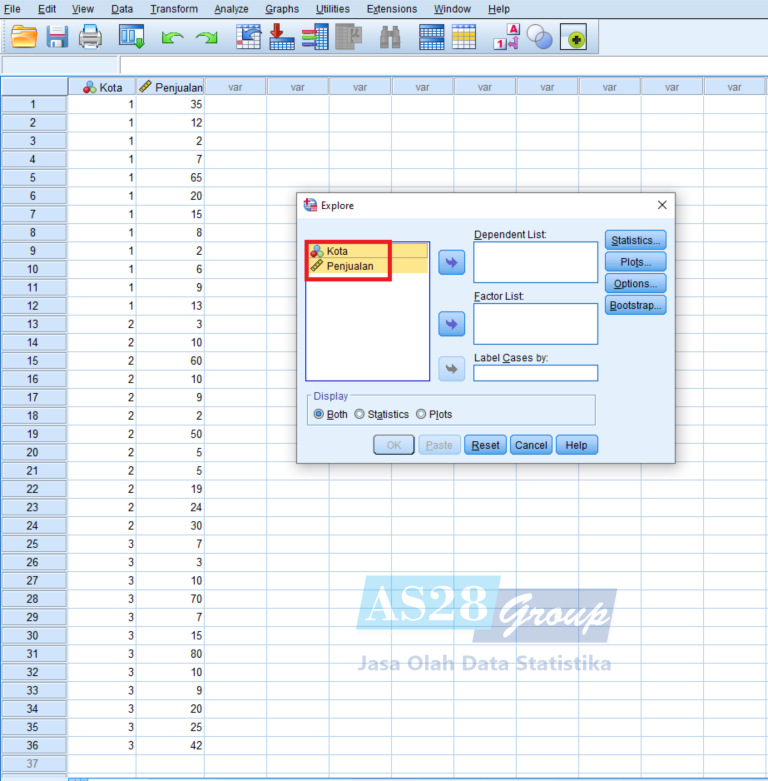Click the Value Labels toolbar icon

(x=507, y=38)
